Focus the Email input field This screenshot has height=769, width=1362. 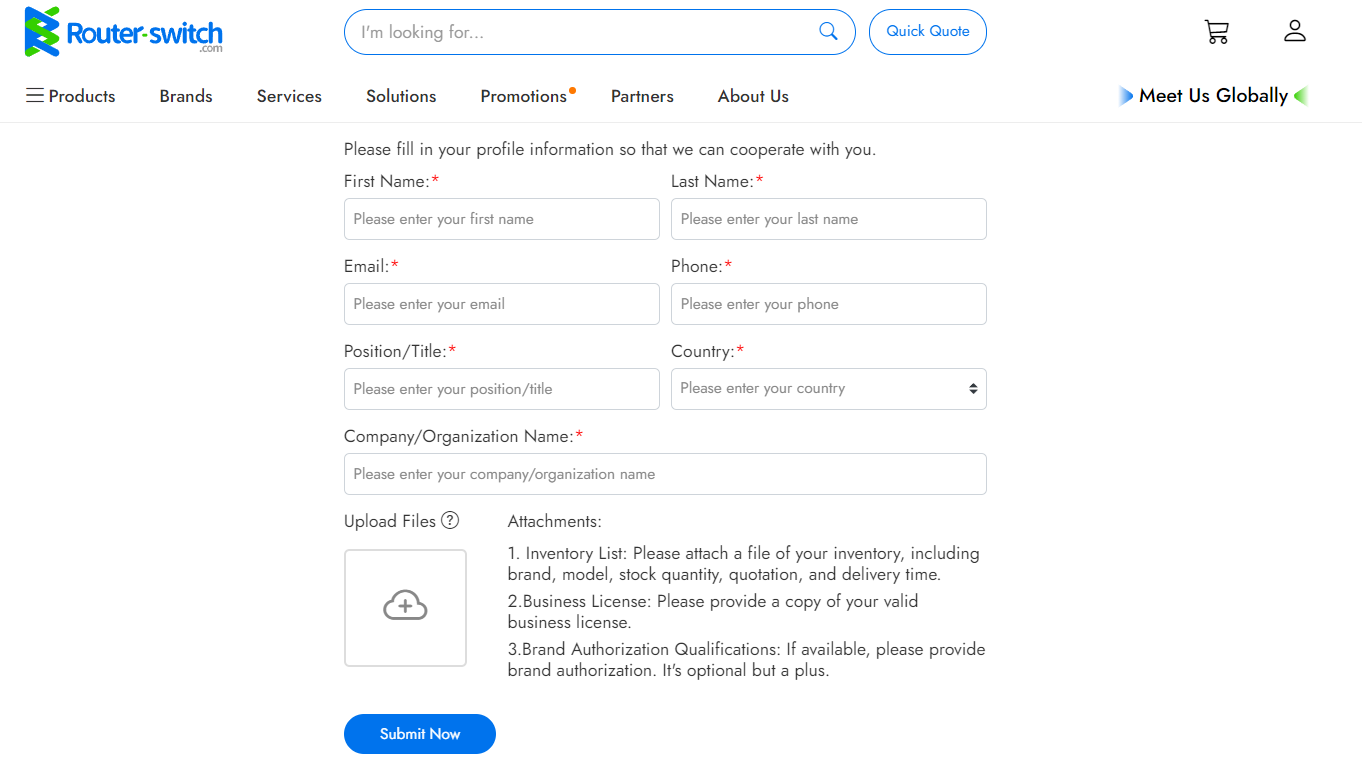(x=501, y=304)
